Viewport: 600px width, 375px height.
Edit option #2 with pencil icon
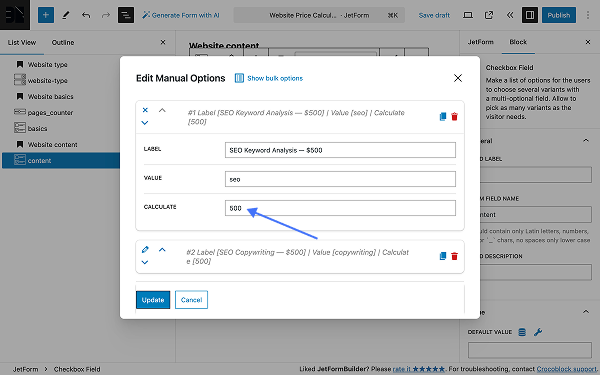145,250
